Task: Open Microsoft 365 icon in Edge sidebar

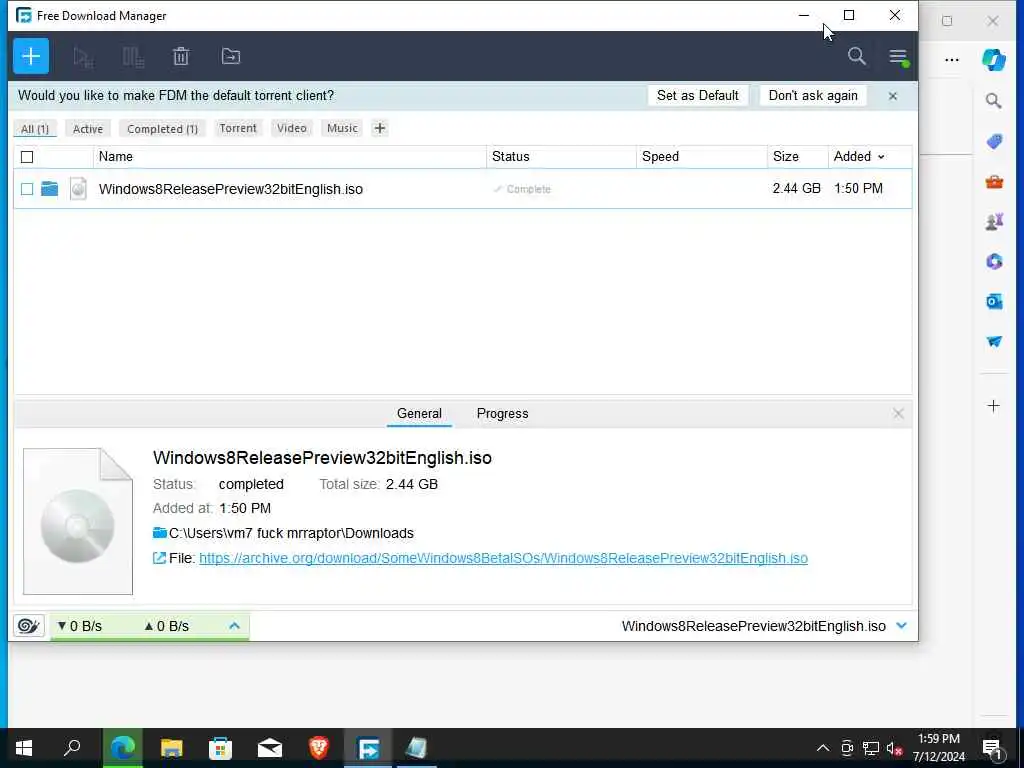Action: 994,261
